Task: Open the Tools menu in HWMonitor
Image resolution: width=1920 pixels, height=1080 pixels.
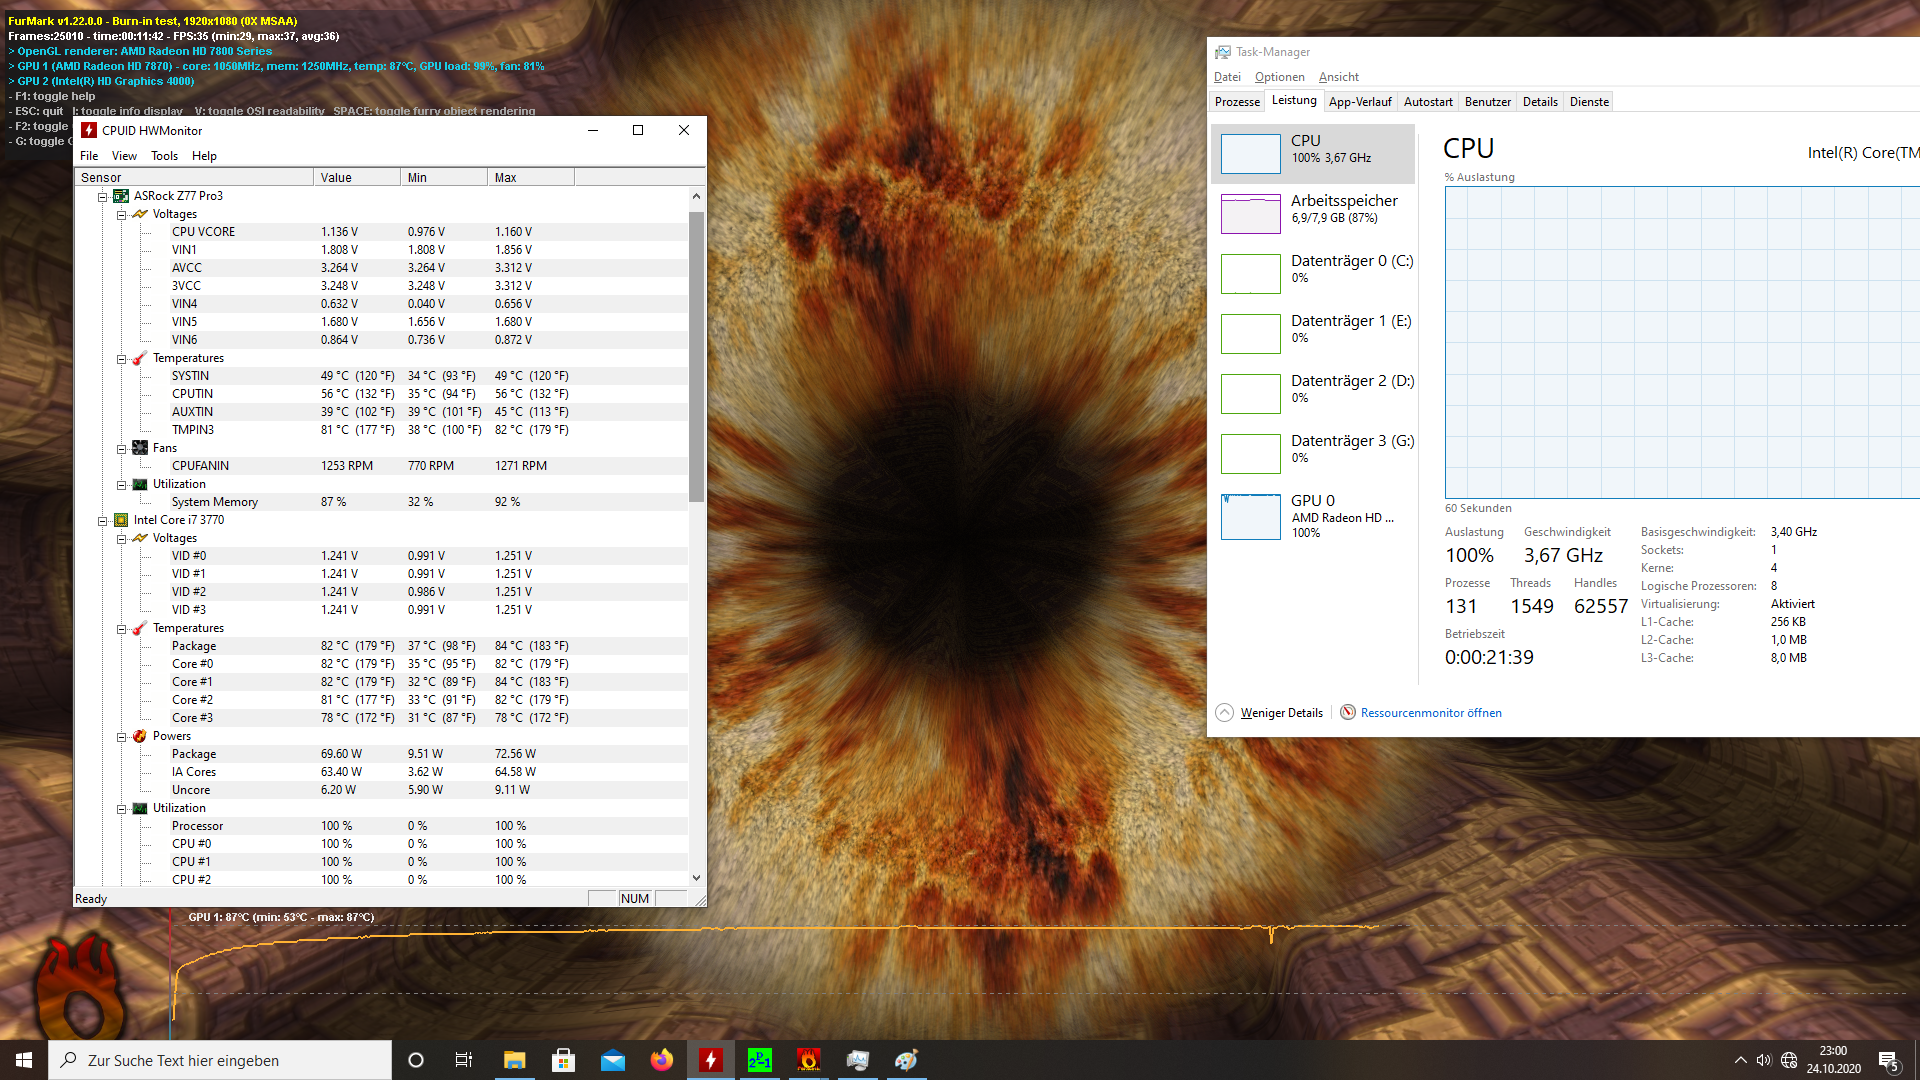Action: click(164, 156)
